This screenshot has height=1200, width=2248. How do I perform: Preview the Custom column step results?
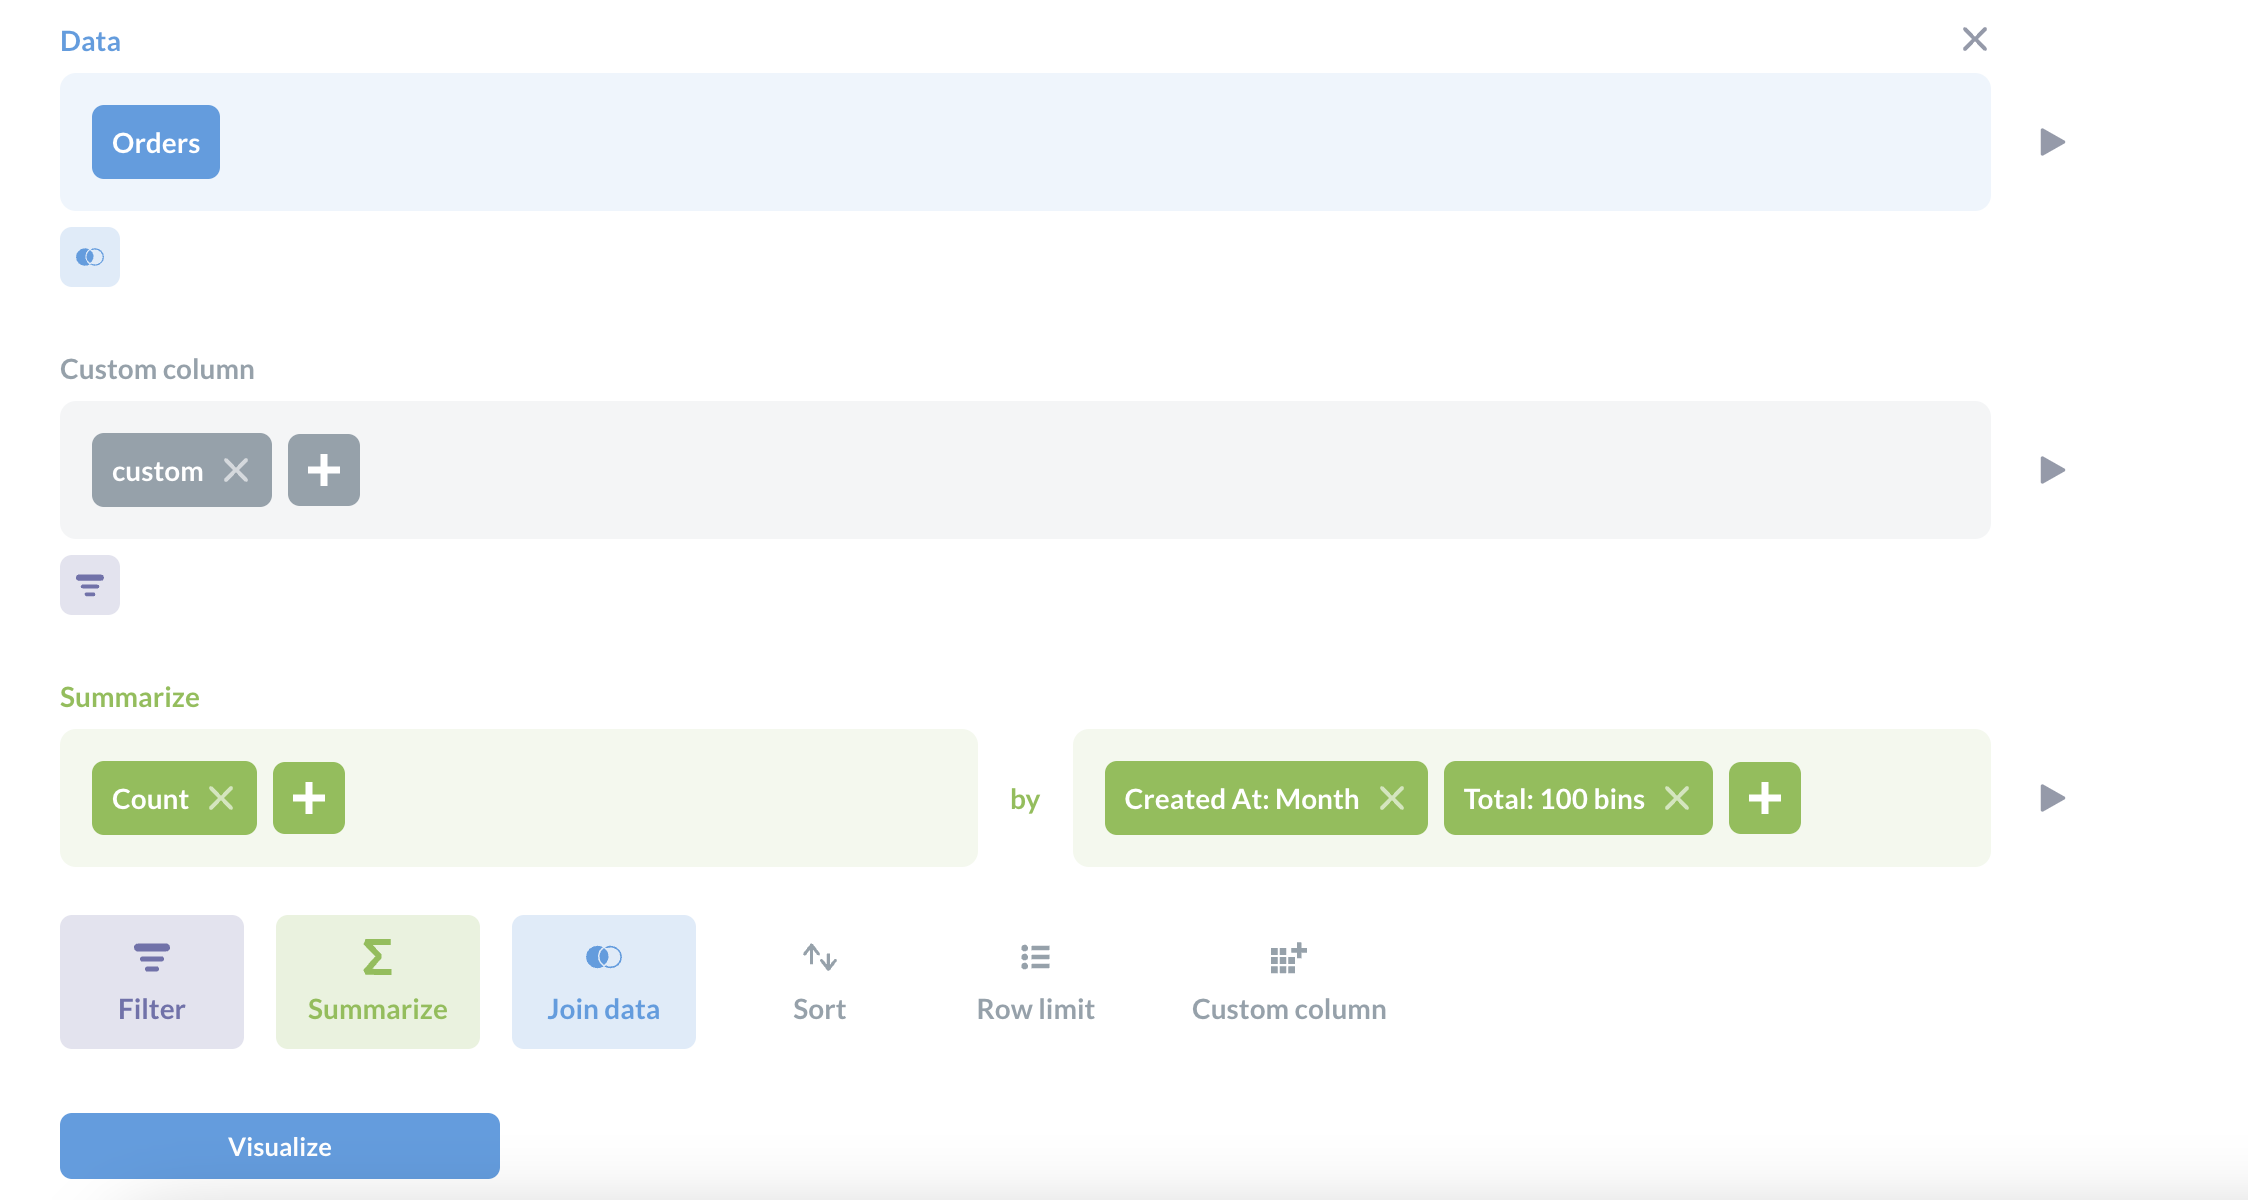(x=2052, y=469)
